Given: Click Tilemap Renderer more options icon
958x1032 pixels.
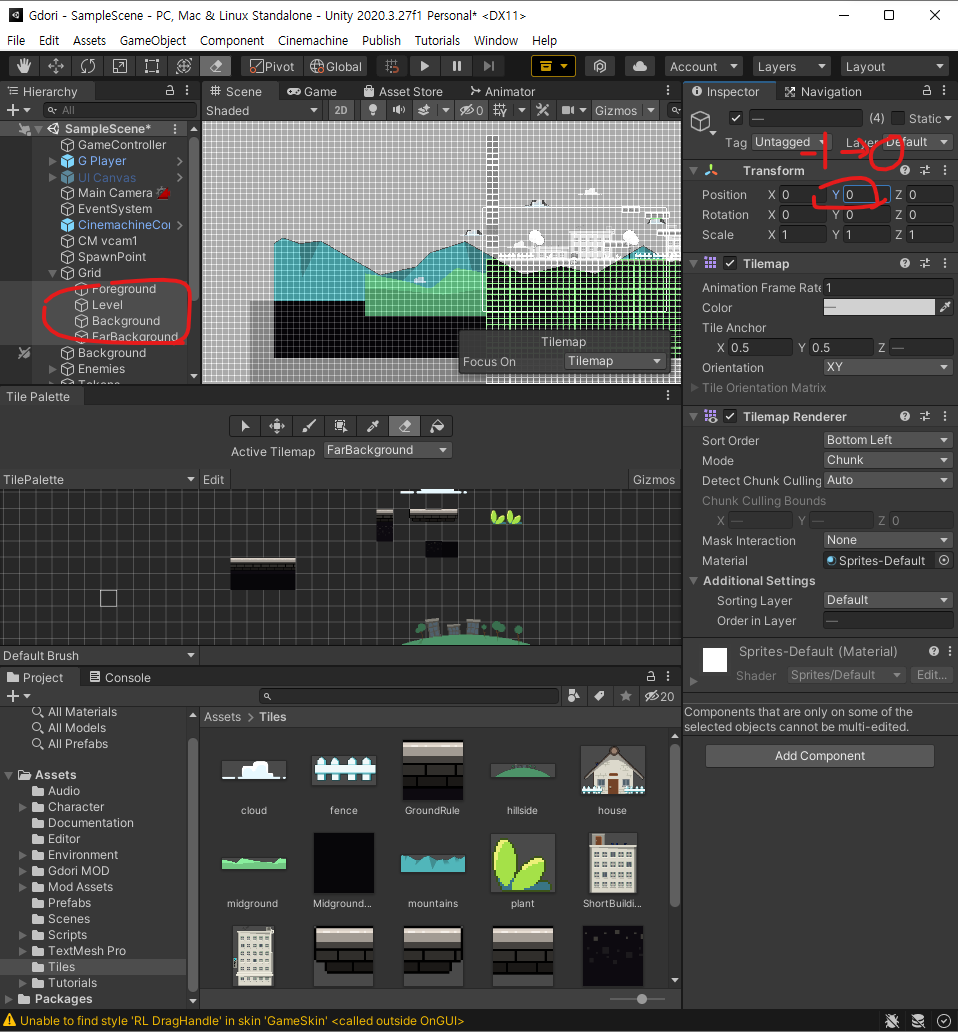Looking at the screenshot, I should [x=945, y=417].
